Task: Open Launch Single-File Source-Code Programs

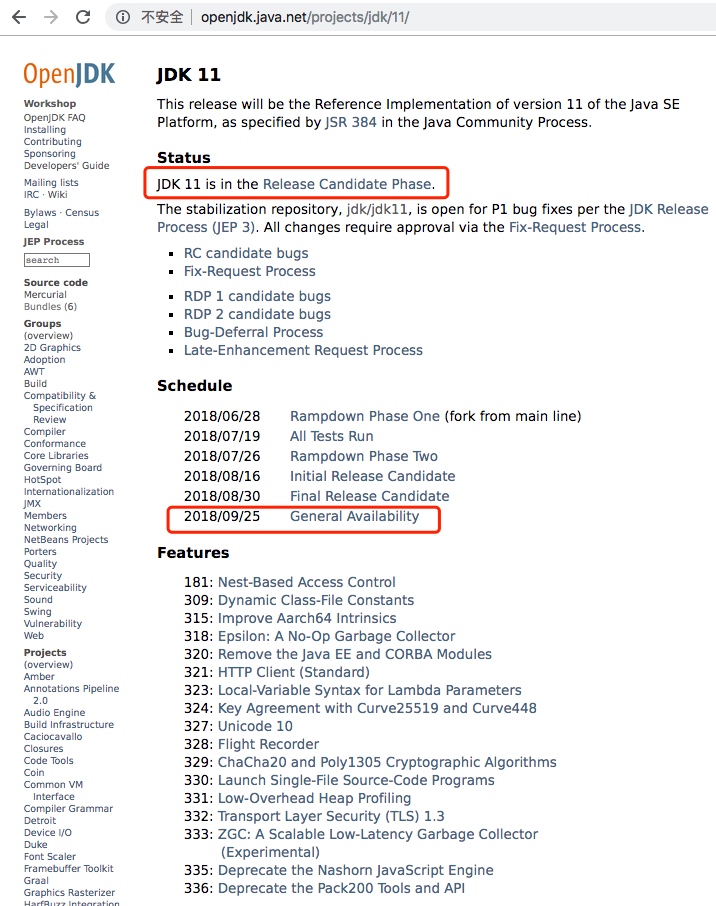Action: click(x=356, y=780)
